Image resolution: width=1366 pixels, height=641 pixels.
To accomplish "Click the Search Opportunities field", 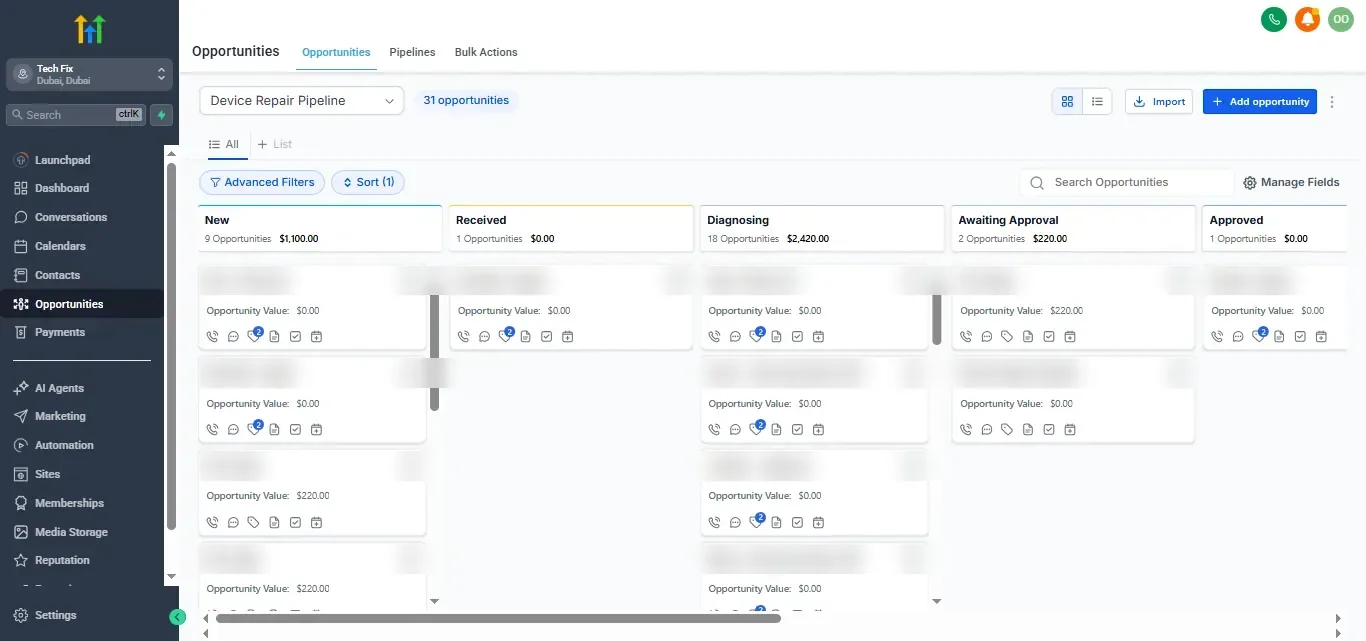I will point(1127,183).
